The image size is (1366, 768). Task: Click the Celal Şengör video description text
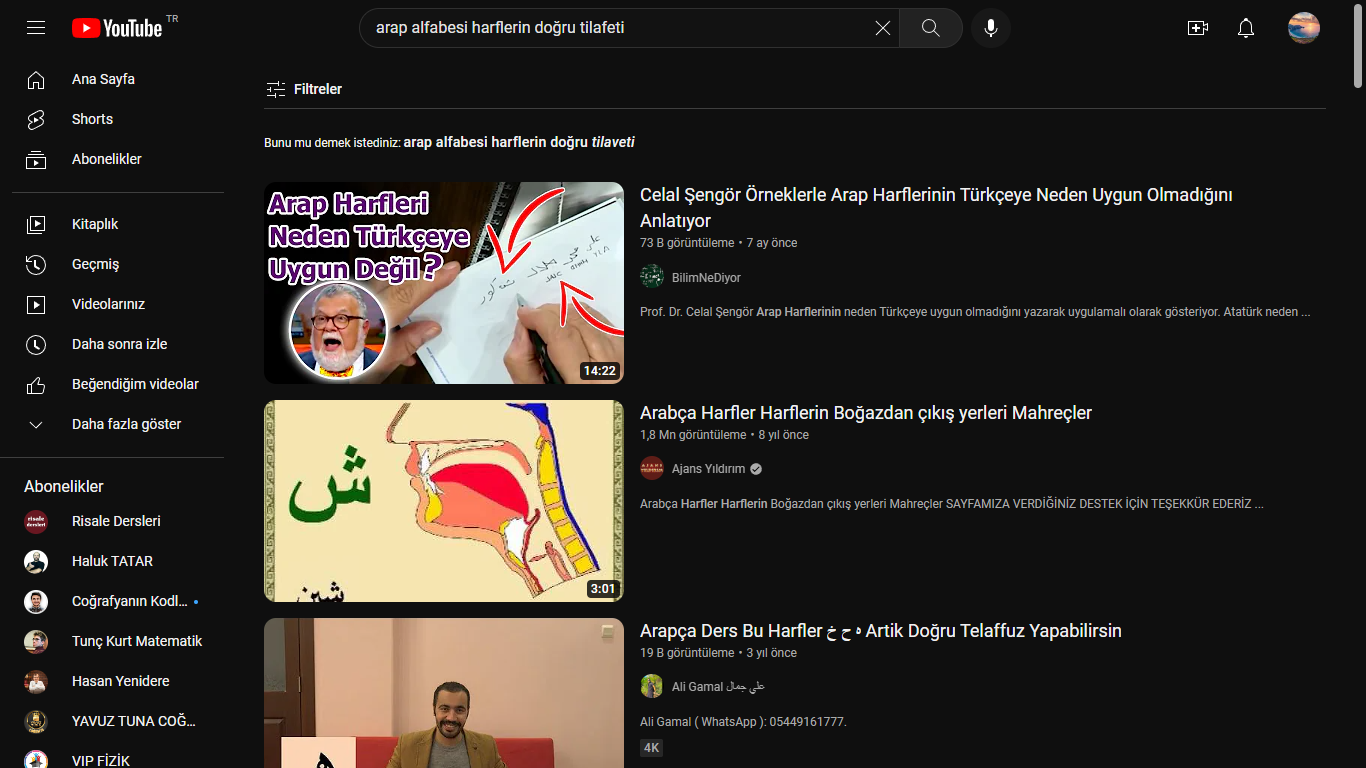coord(975,311)
